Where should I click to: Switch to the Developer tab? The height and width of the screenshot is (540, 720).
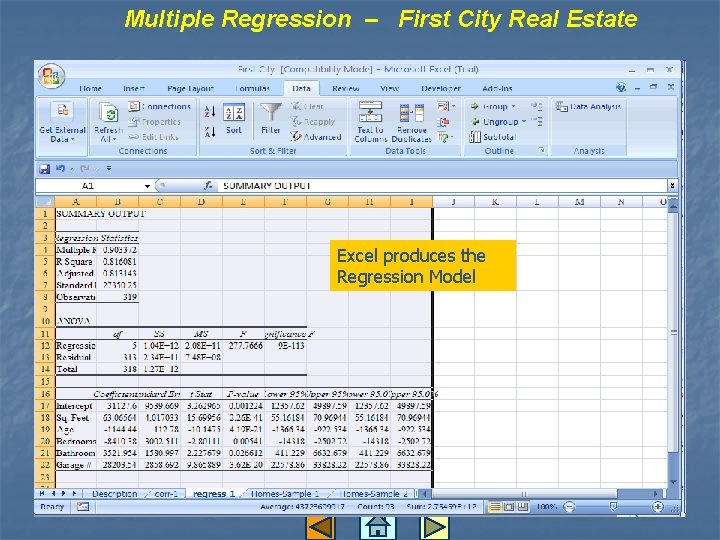pyautogui.click(x=441, y=88)
